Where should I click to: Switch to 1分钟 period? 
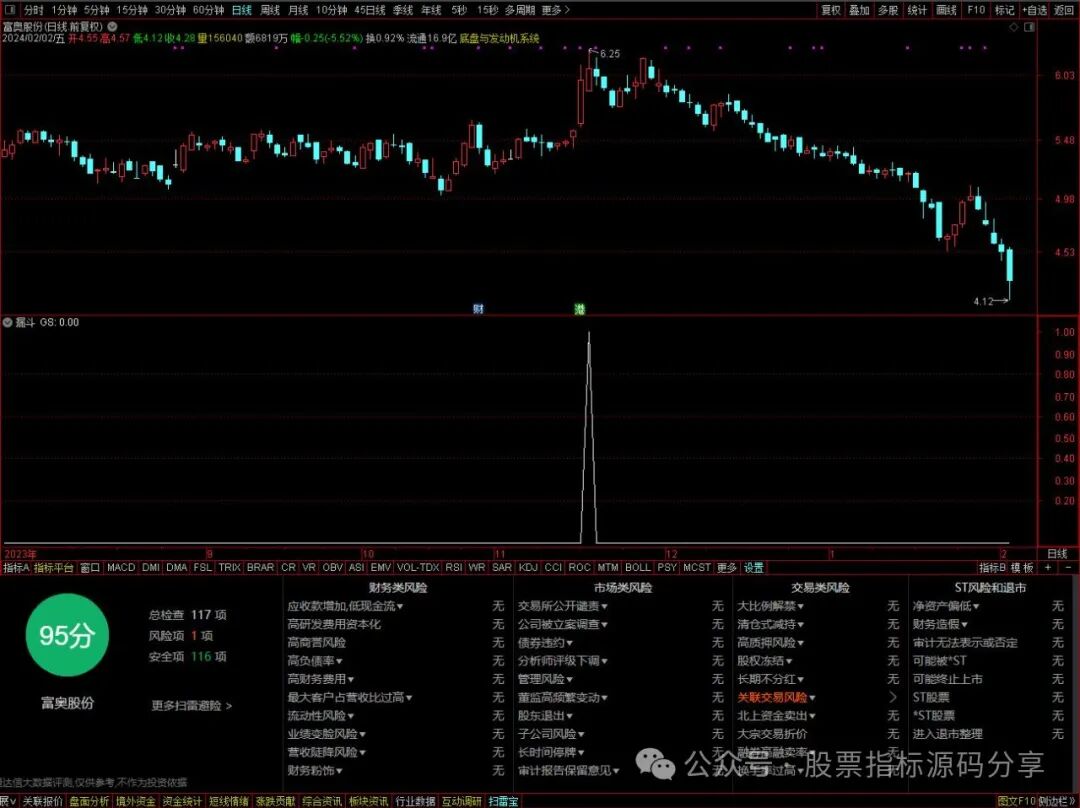[x=64, y=10]
